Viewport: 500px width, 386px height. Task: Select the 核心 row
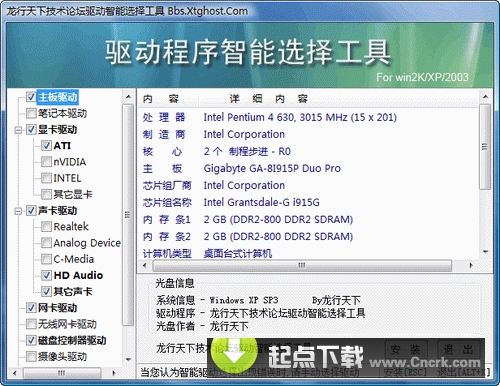point(308,151)
